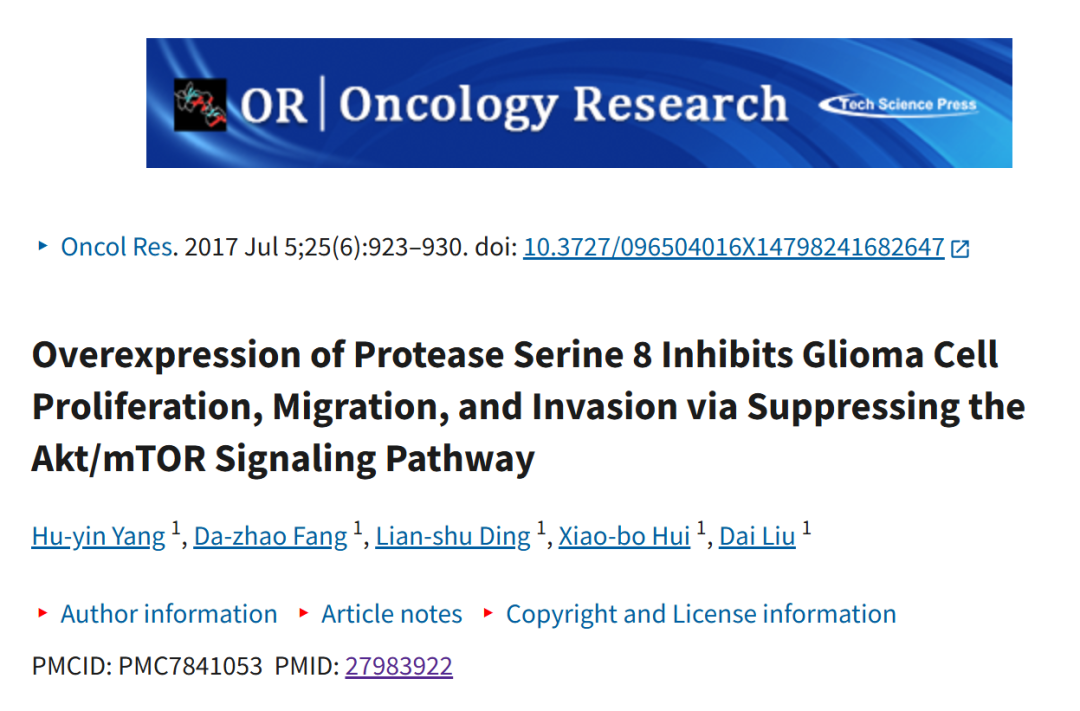This screenshot has width=1080, height=711.
Task: Click red triangle before Article notes
Action: click(303, 612)
